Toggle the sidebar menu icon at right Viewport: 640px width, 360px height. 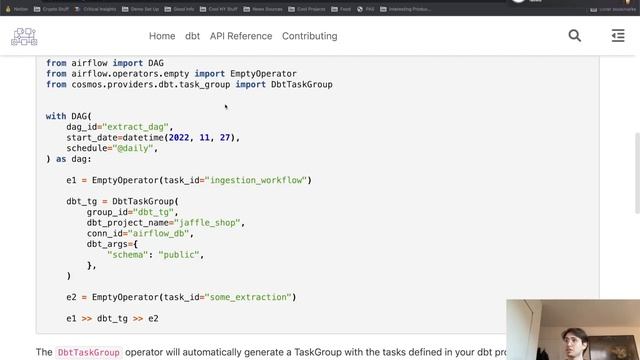(x=618, y=36)
